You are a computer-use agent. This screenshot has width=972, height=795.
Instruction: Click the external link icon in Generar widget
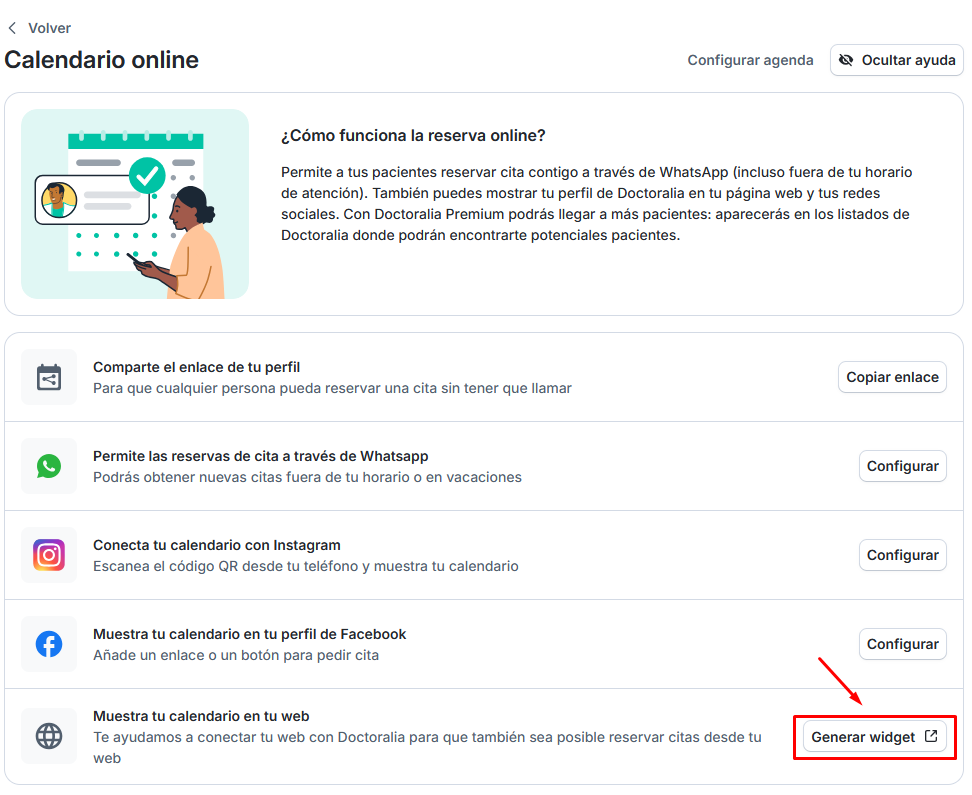931,736
